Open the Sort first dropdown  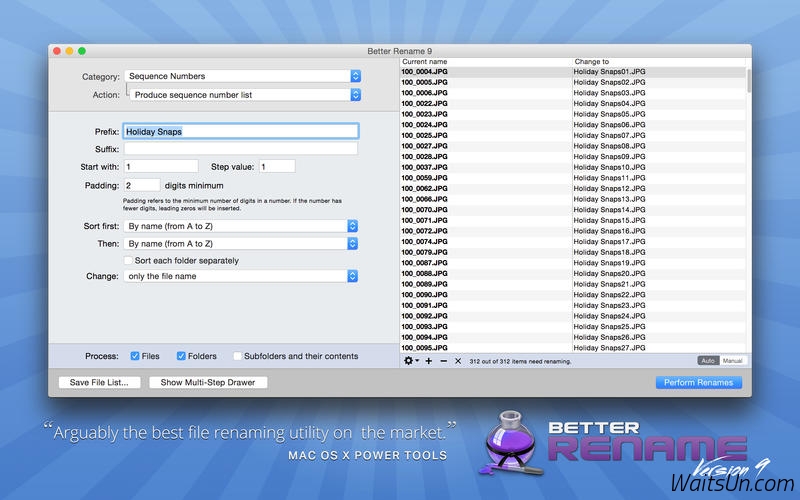241,226
